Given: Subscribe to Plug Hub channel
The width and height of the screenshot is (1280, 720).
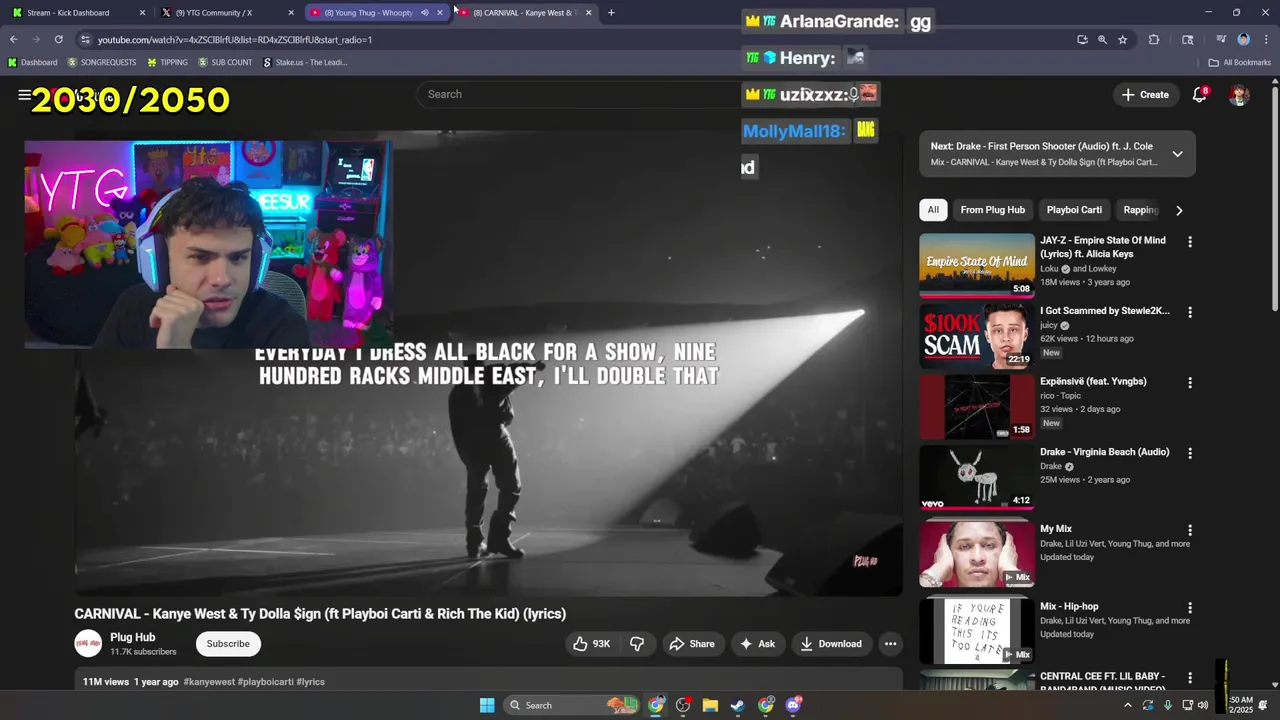Looking at the screenshot, I should (228, 644).
